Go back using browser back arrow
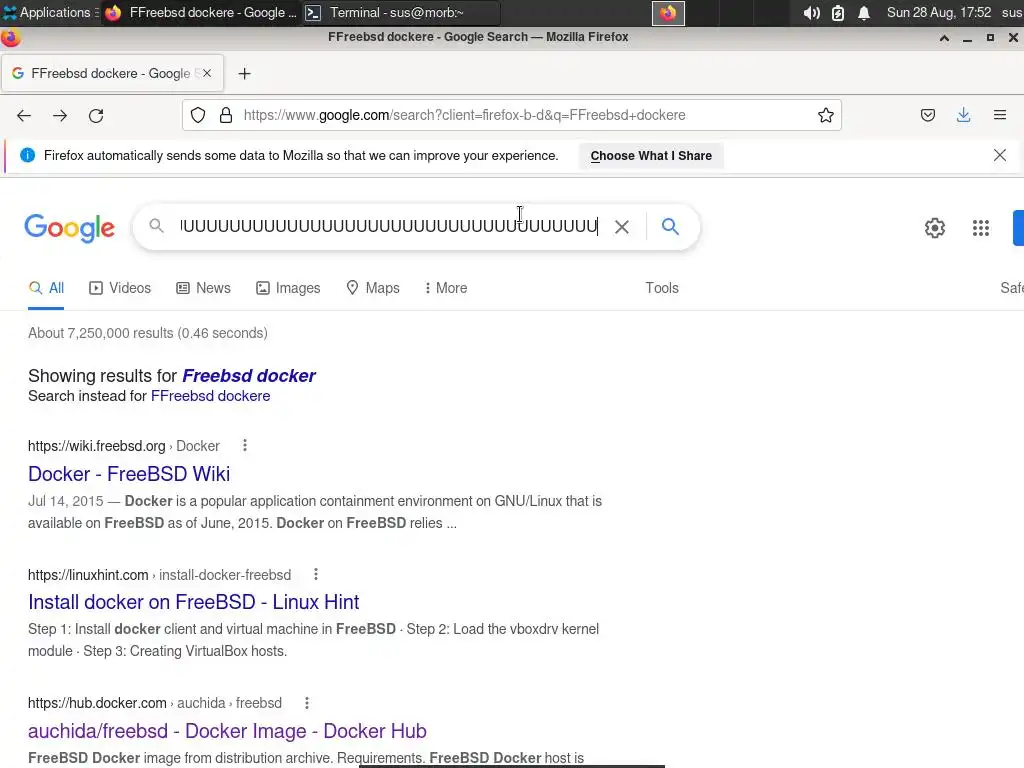Viewport: 1024px width, 768px height. [24, 116]
